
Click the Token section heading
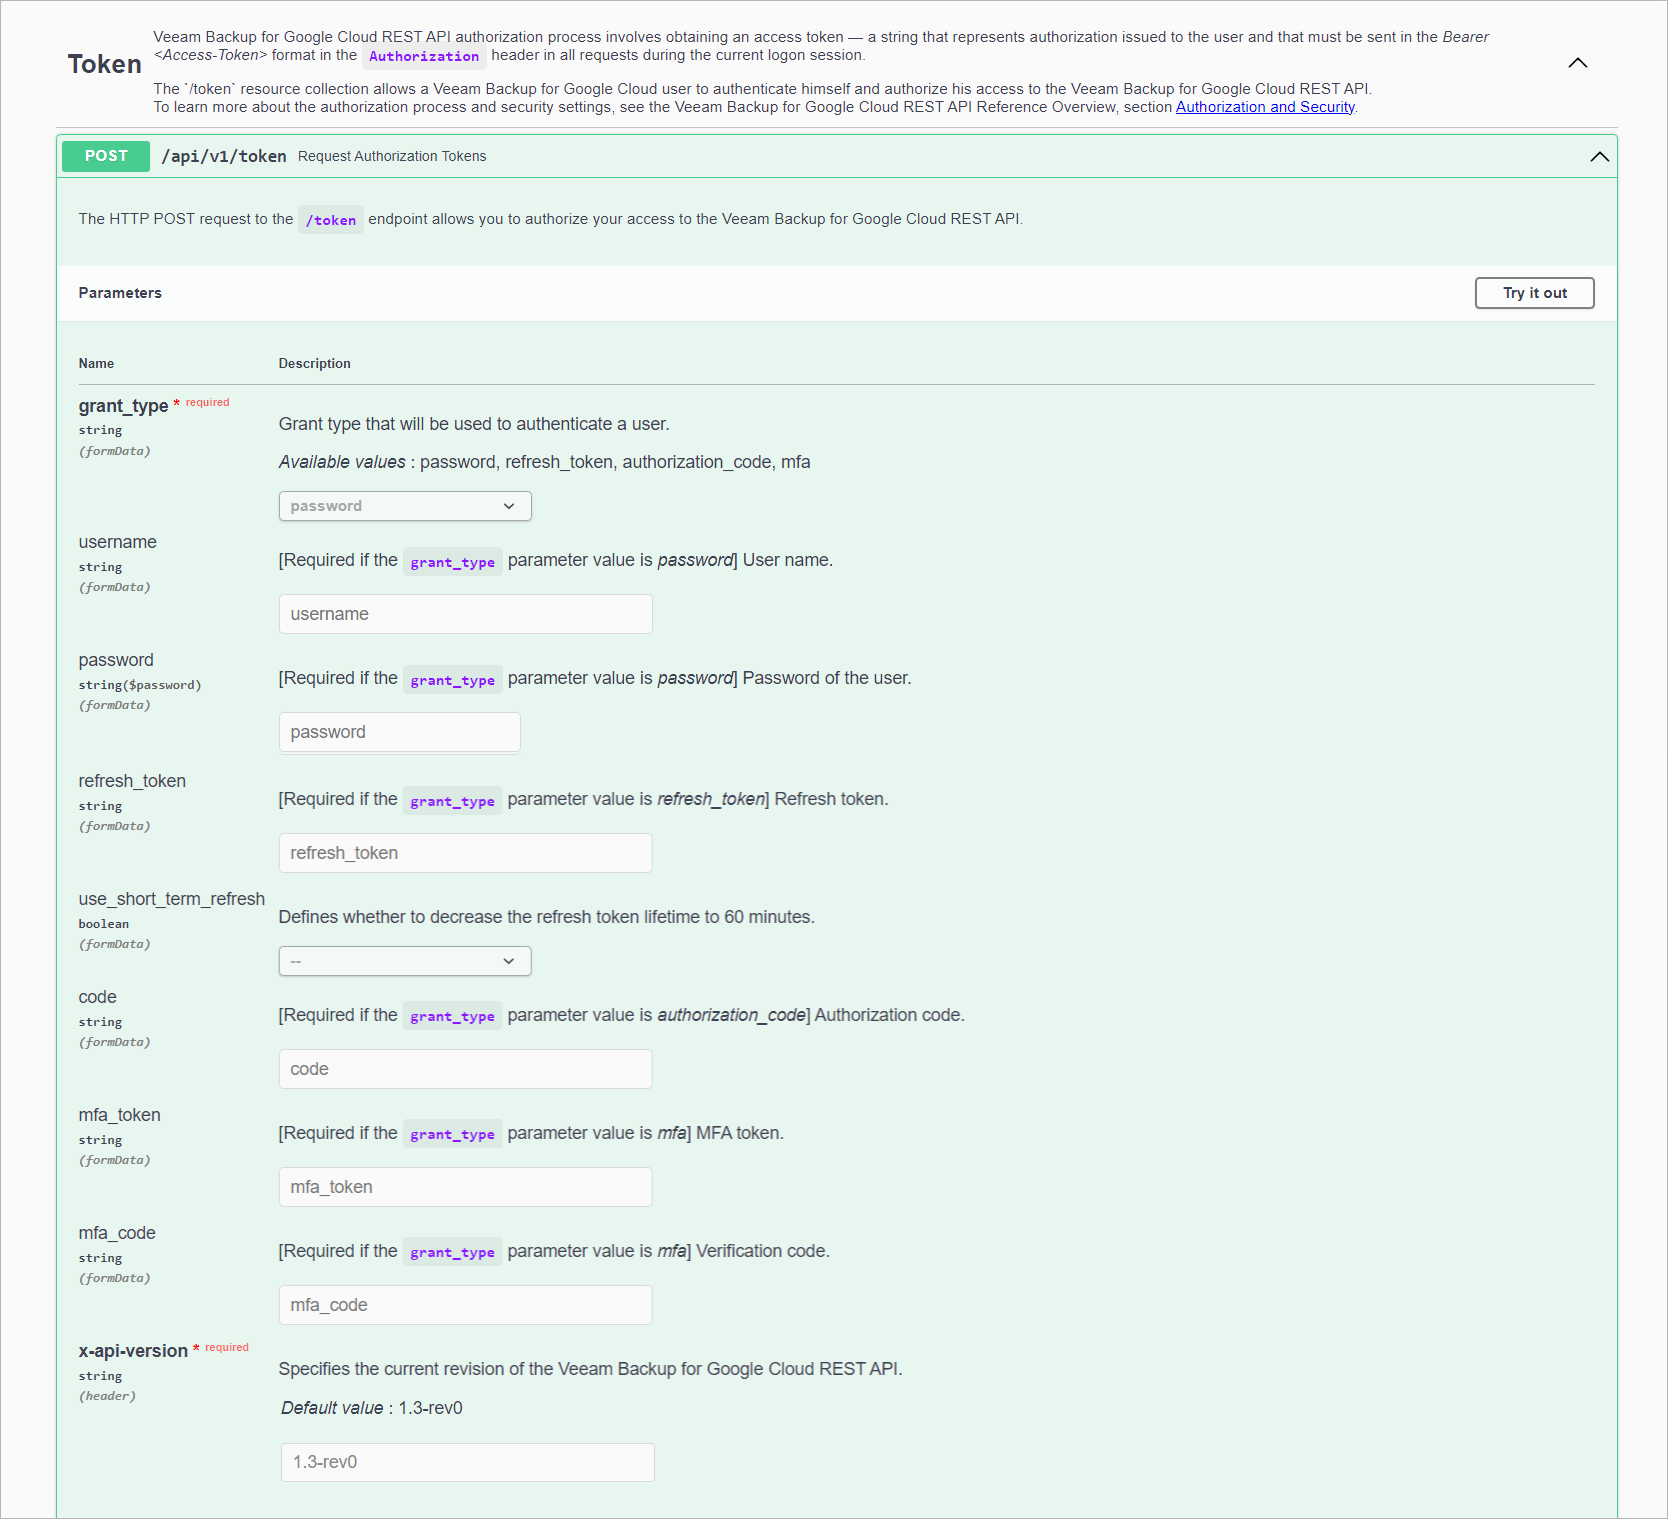pos(105,64)
